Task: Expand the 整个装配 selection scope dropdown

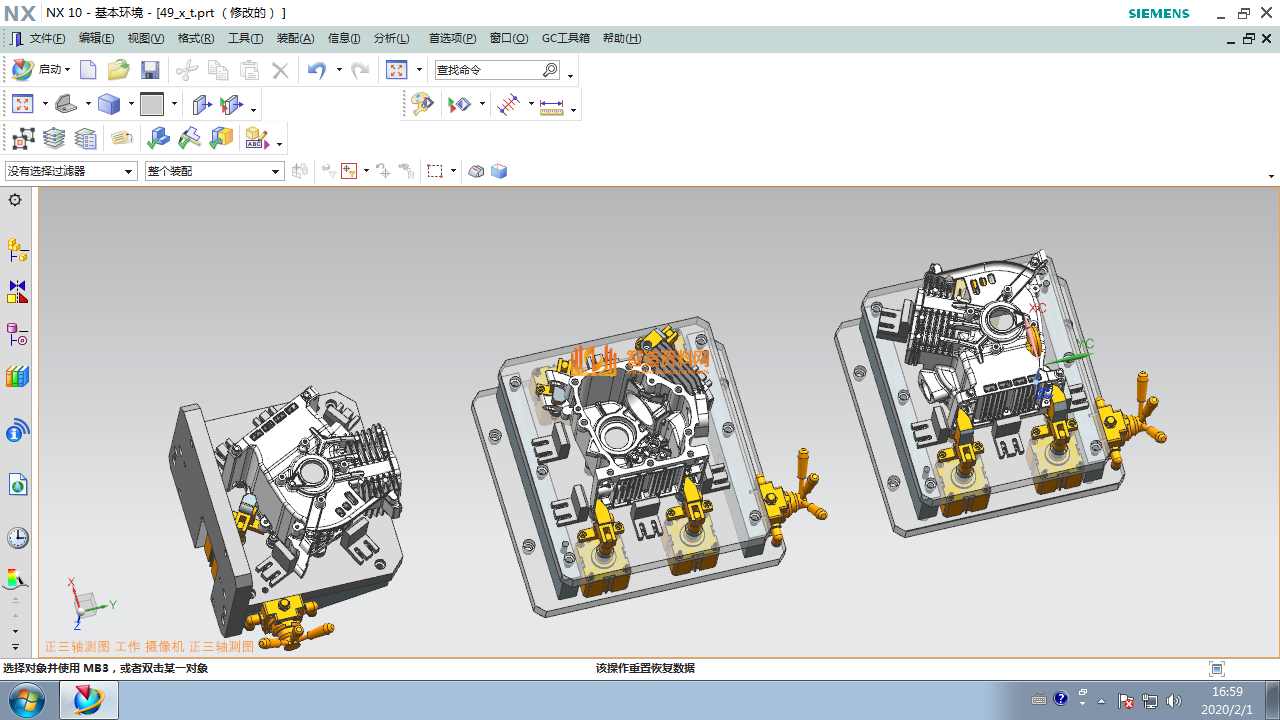Action: (x=276, y=172)
